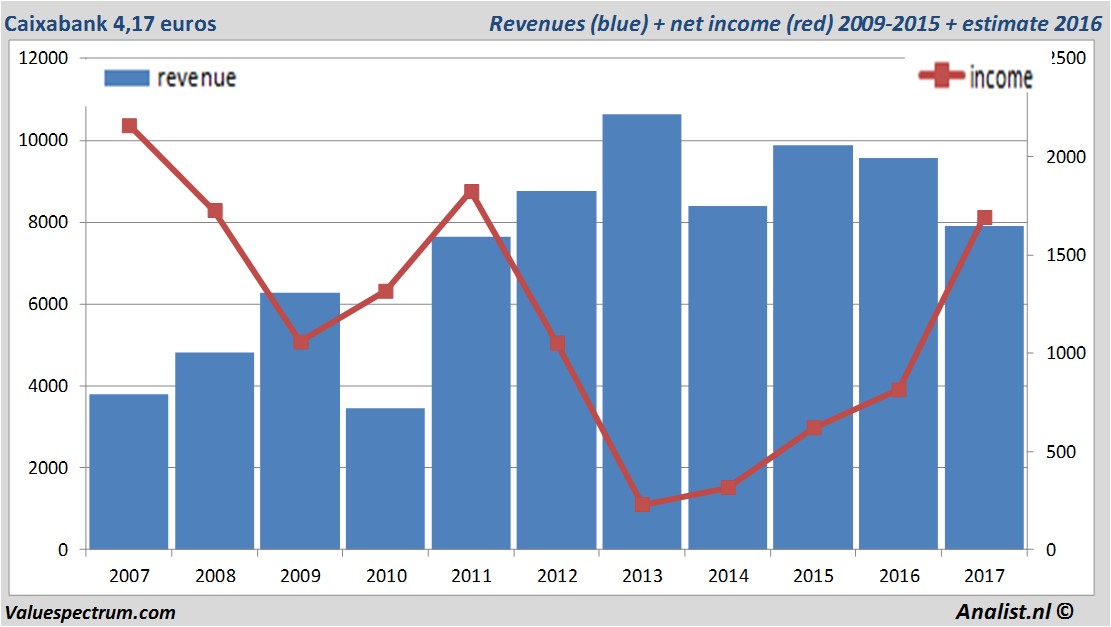Image resolution: width=1111 pixels, height=627 pixels.
Task: Select the tallest 2013 revenue bar
Action: pyautogui.click(x=642, y=332)
